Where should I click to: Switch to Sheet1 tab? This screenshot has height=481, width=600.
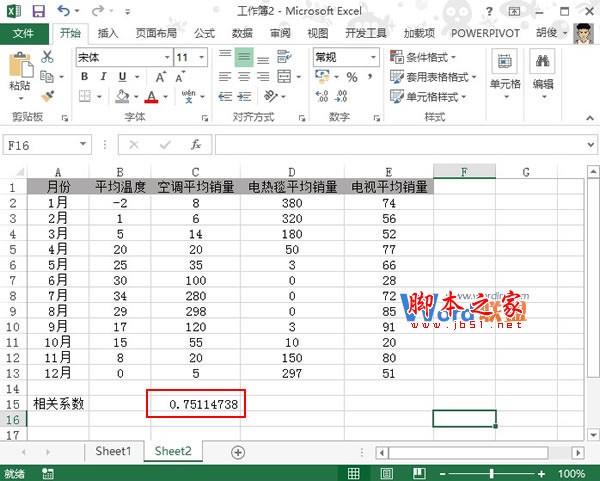[x=113, y=451]
